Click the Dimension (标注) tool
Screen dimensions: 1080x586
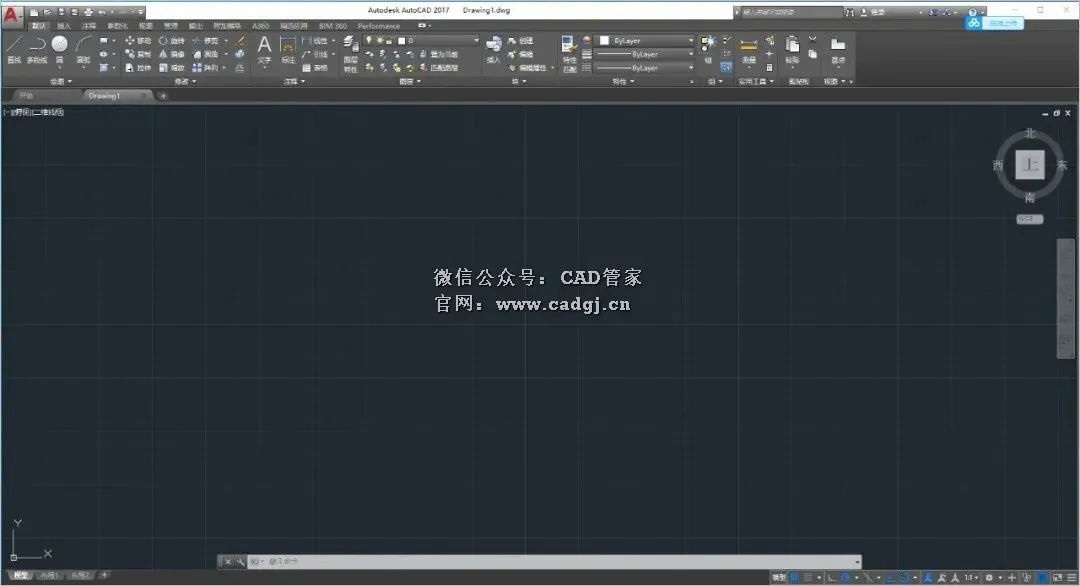click(288, 50)
